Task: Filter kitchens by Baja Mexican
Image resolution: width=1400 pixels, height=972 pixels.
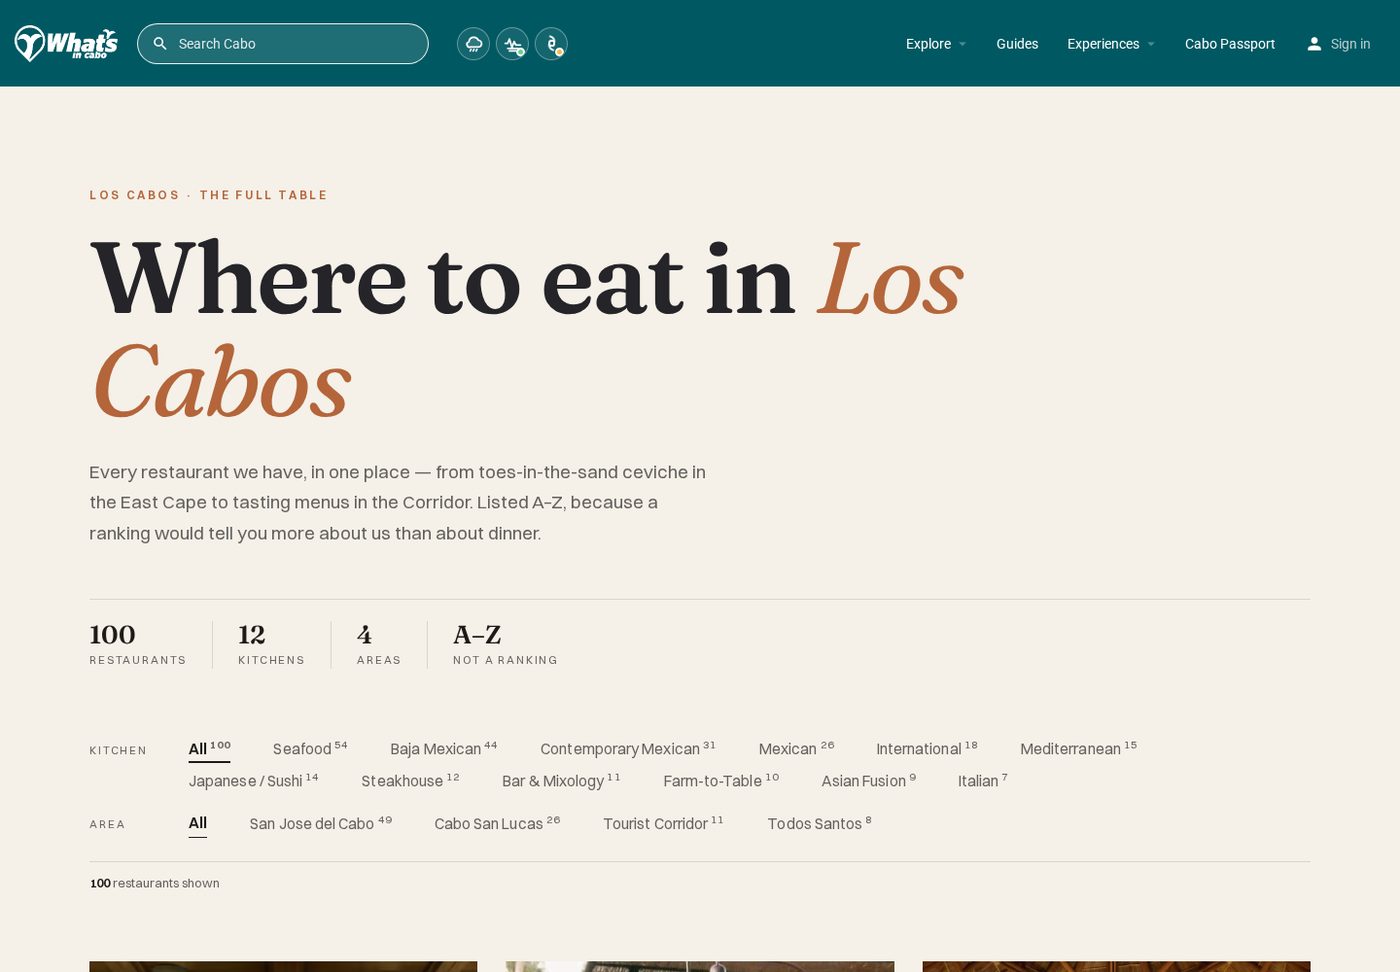Action: click(x=443, y=749)
